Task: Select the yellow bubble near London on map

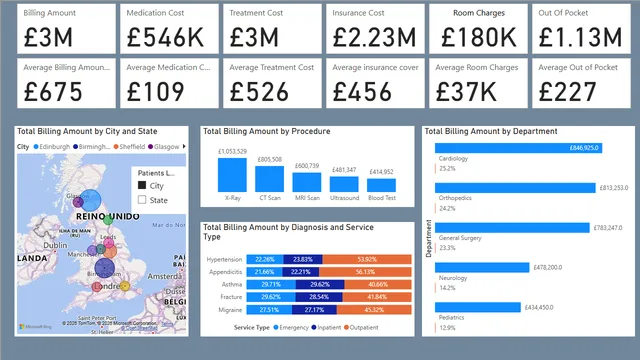Action: click(x=125, y=286)
